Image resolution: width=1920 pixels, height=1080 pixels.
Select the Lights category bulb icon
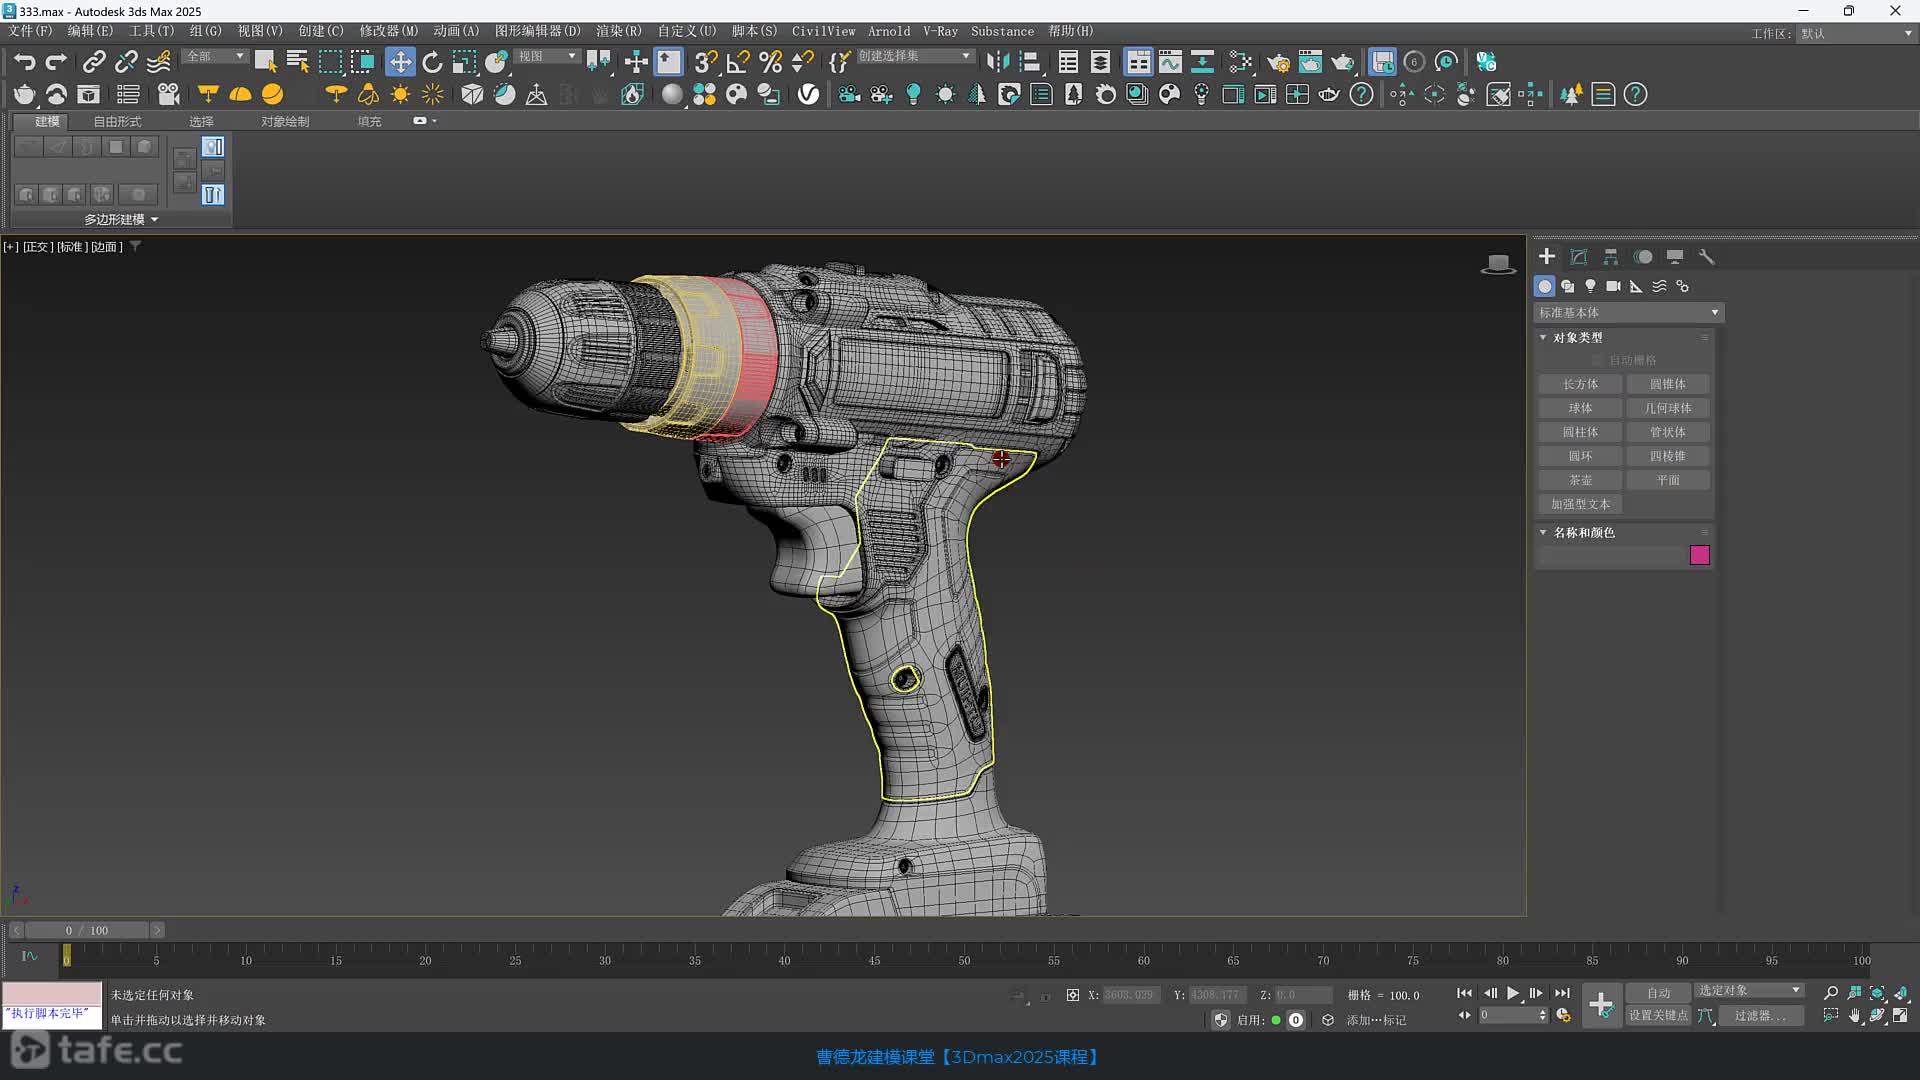click(1590, 286)
